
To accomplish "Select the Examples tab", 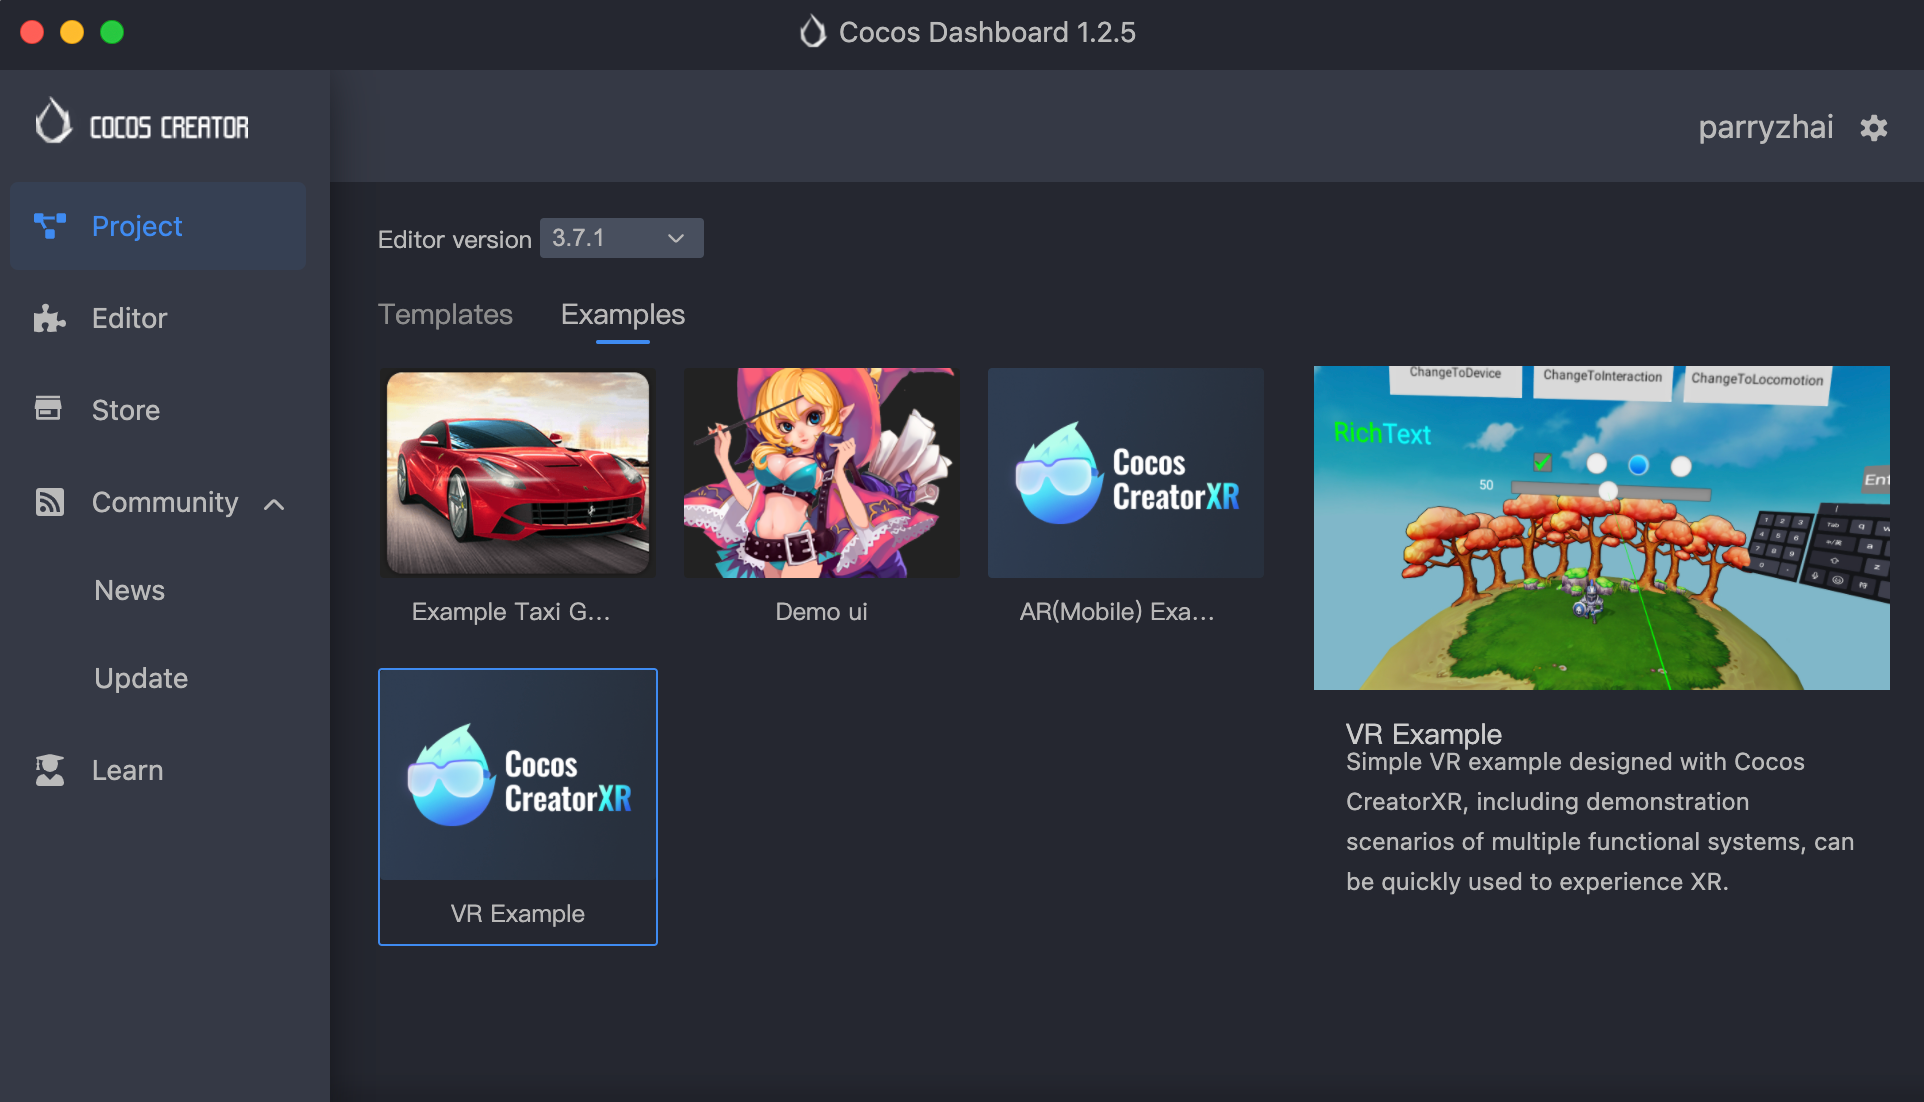I will click(x=622, y=314).
